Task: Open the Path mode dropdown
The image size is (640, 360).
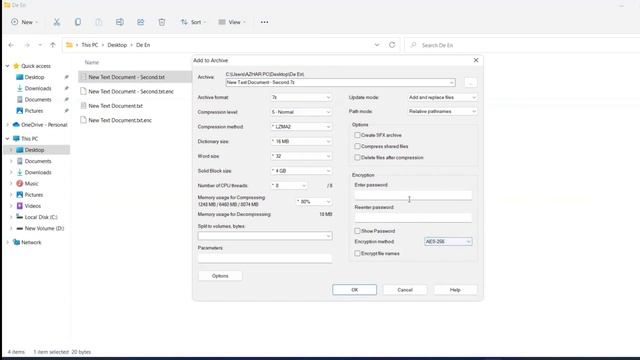Action: point(442,111)
